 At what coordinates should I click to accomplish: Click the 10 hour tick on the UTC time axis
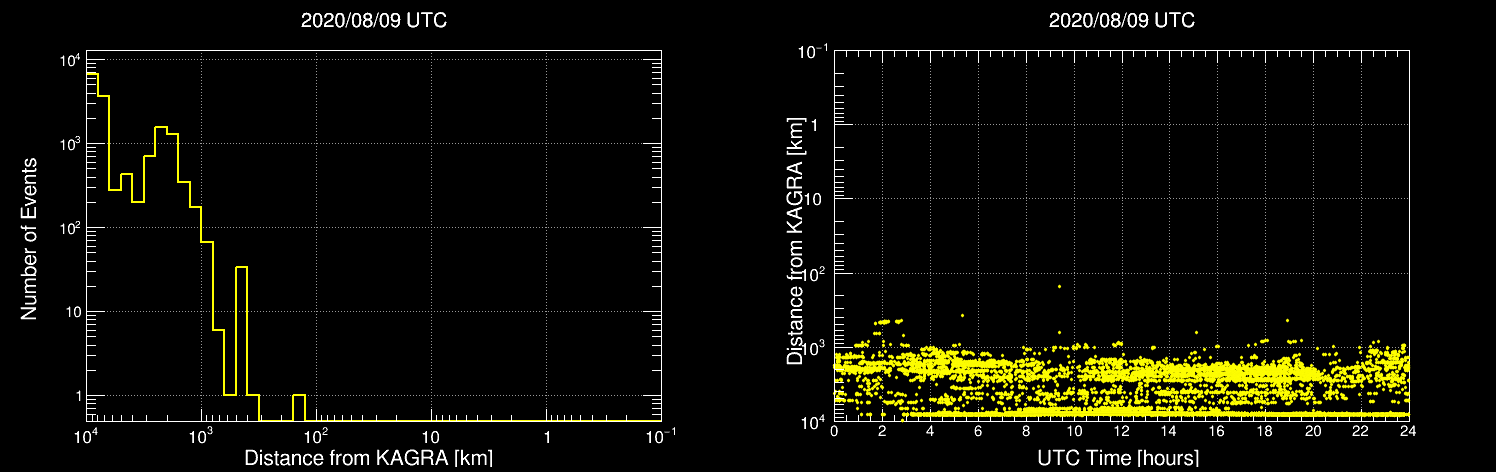(x=1074, y=430)
